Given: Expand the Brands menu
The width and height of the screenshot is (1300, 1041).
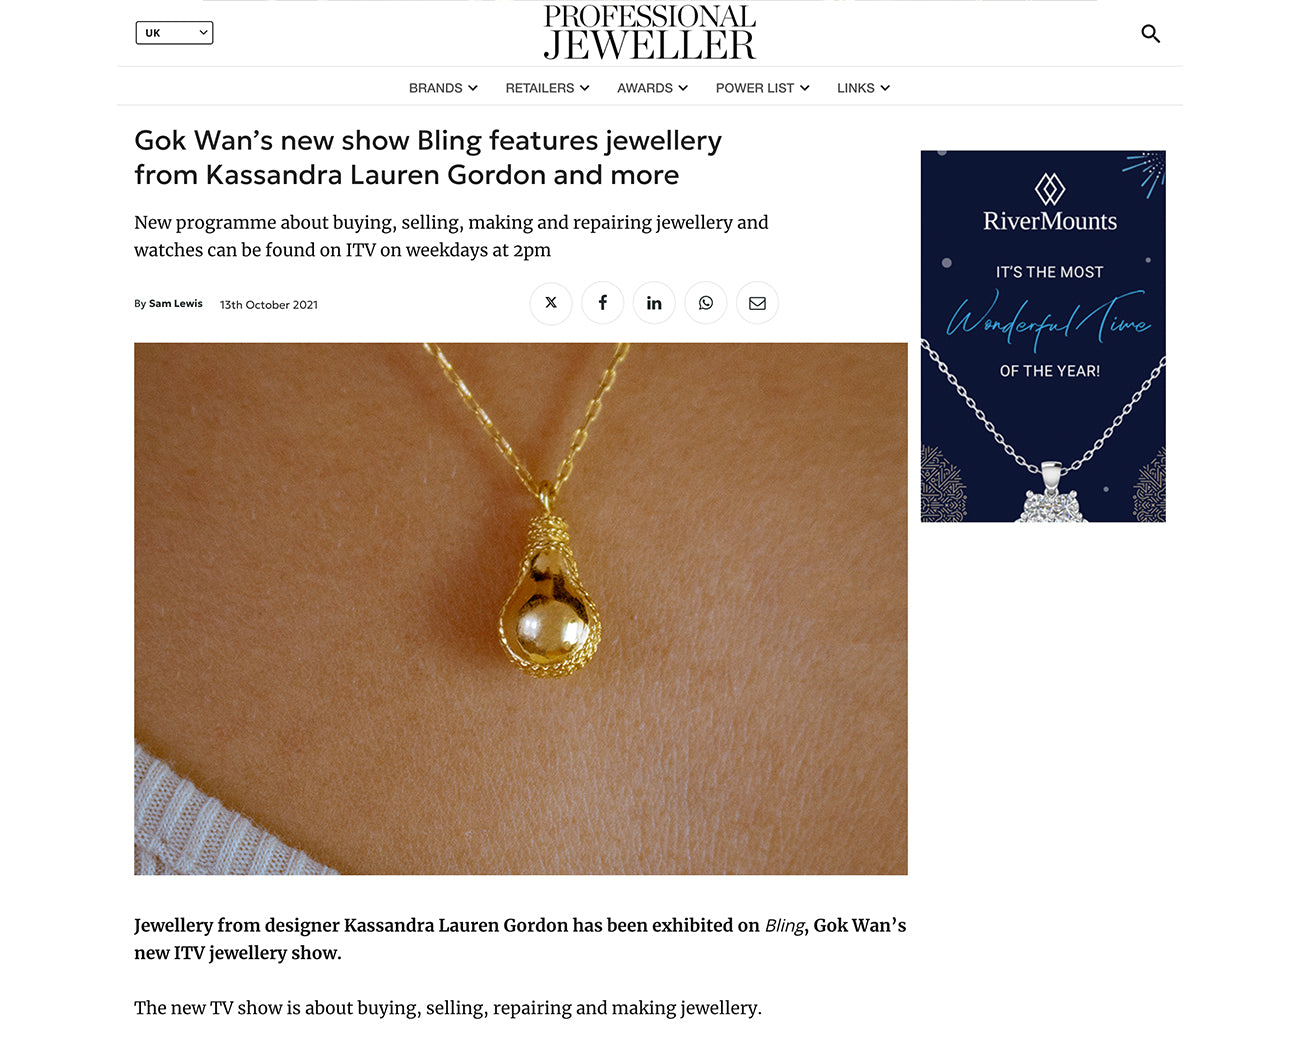Looking at the screenshot, I should (443, 88).
